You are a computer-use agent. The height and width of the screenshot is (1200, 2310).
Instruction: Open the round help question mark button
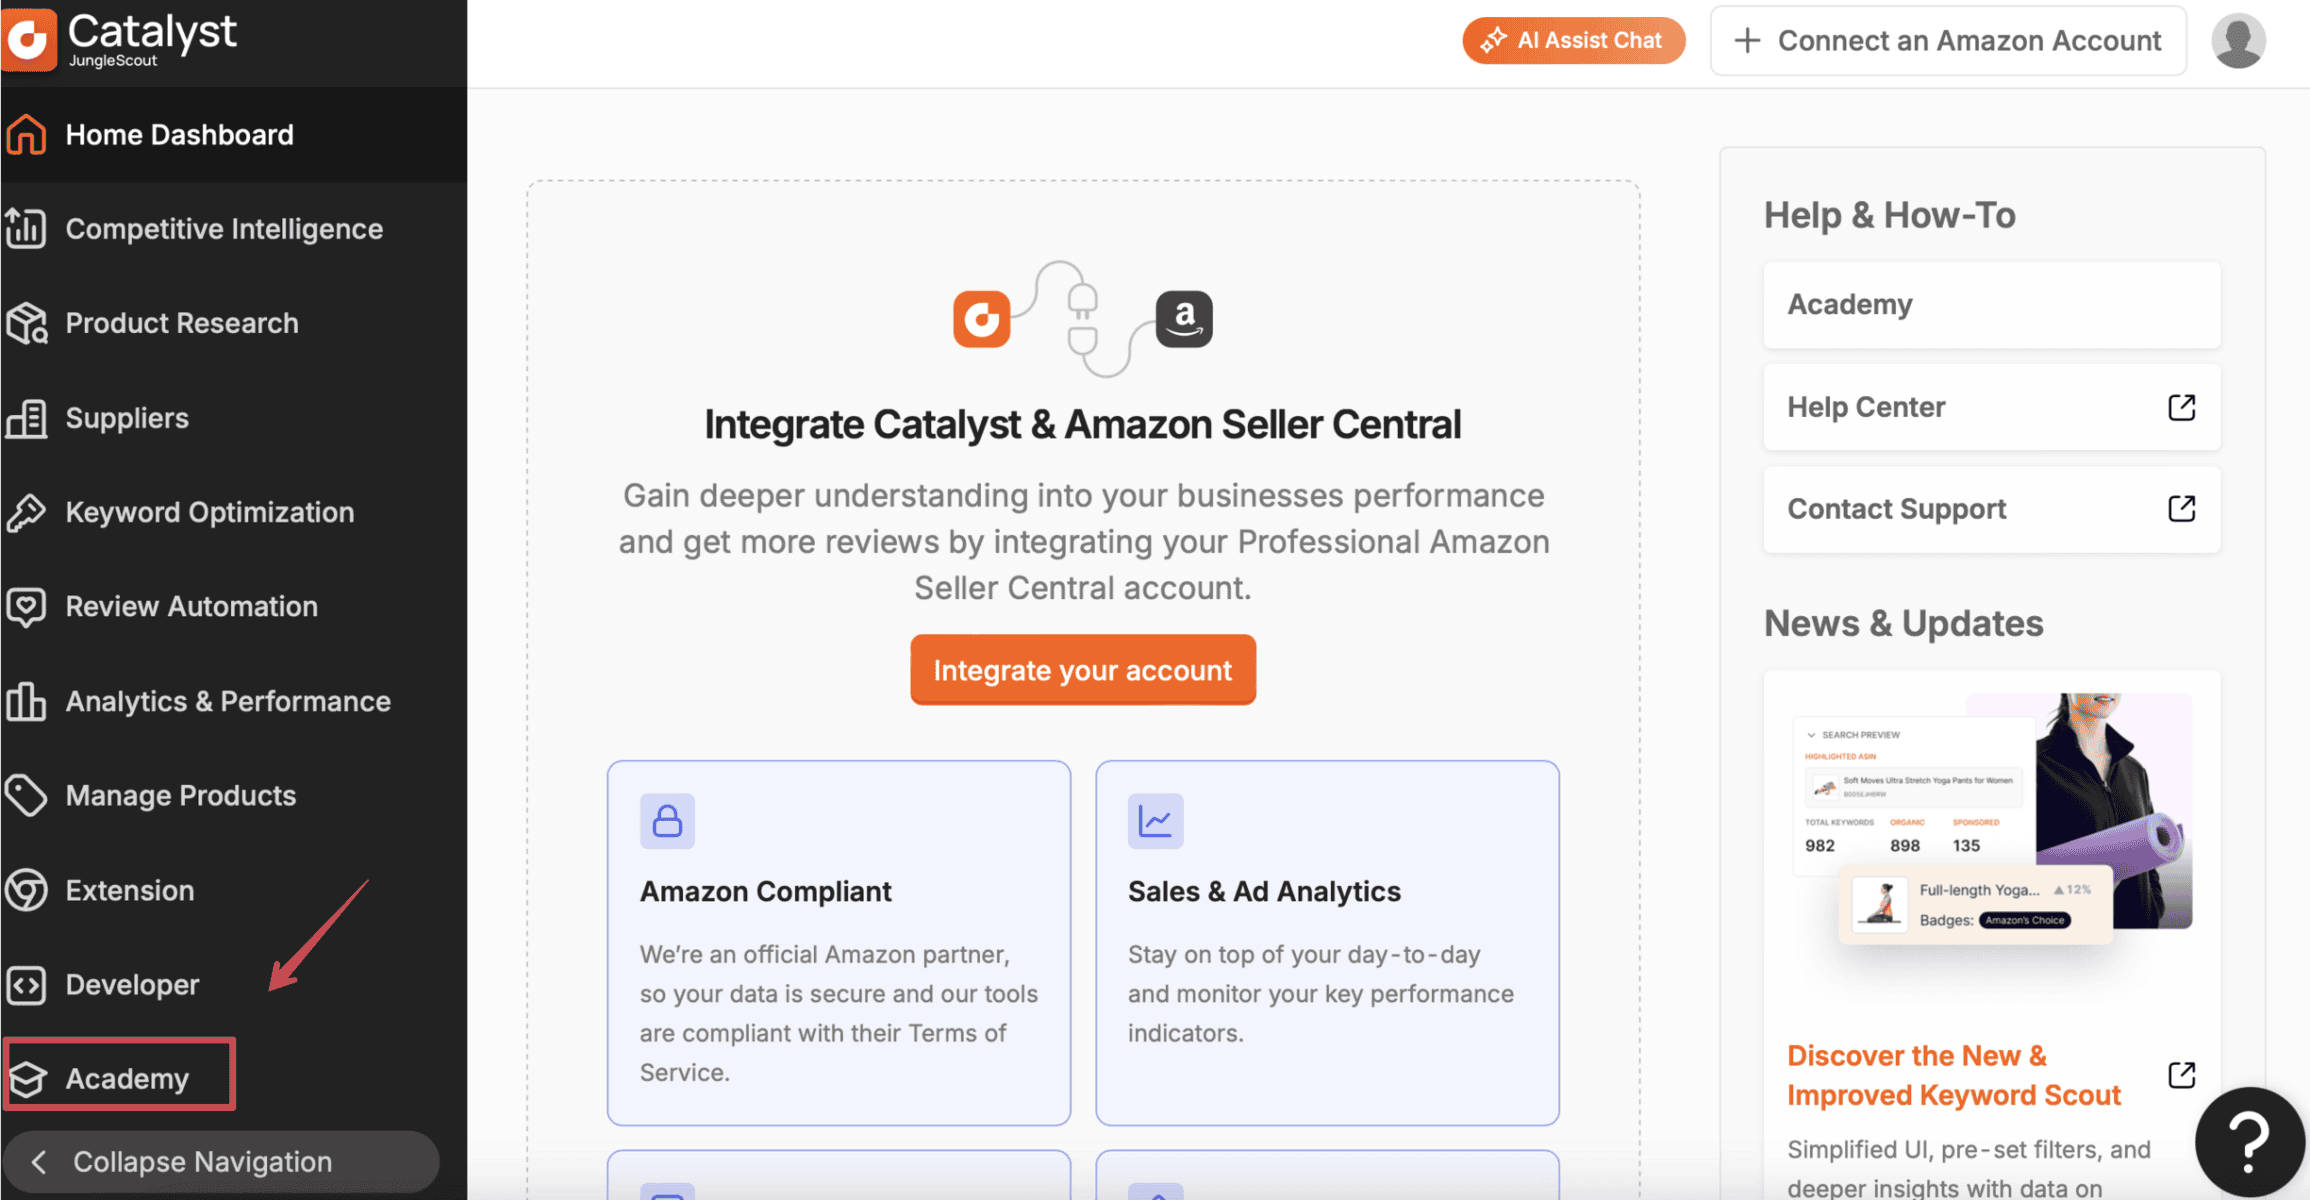pos(2249,1142)
